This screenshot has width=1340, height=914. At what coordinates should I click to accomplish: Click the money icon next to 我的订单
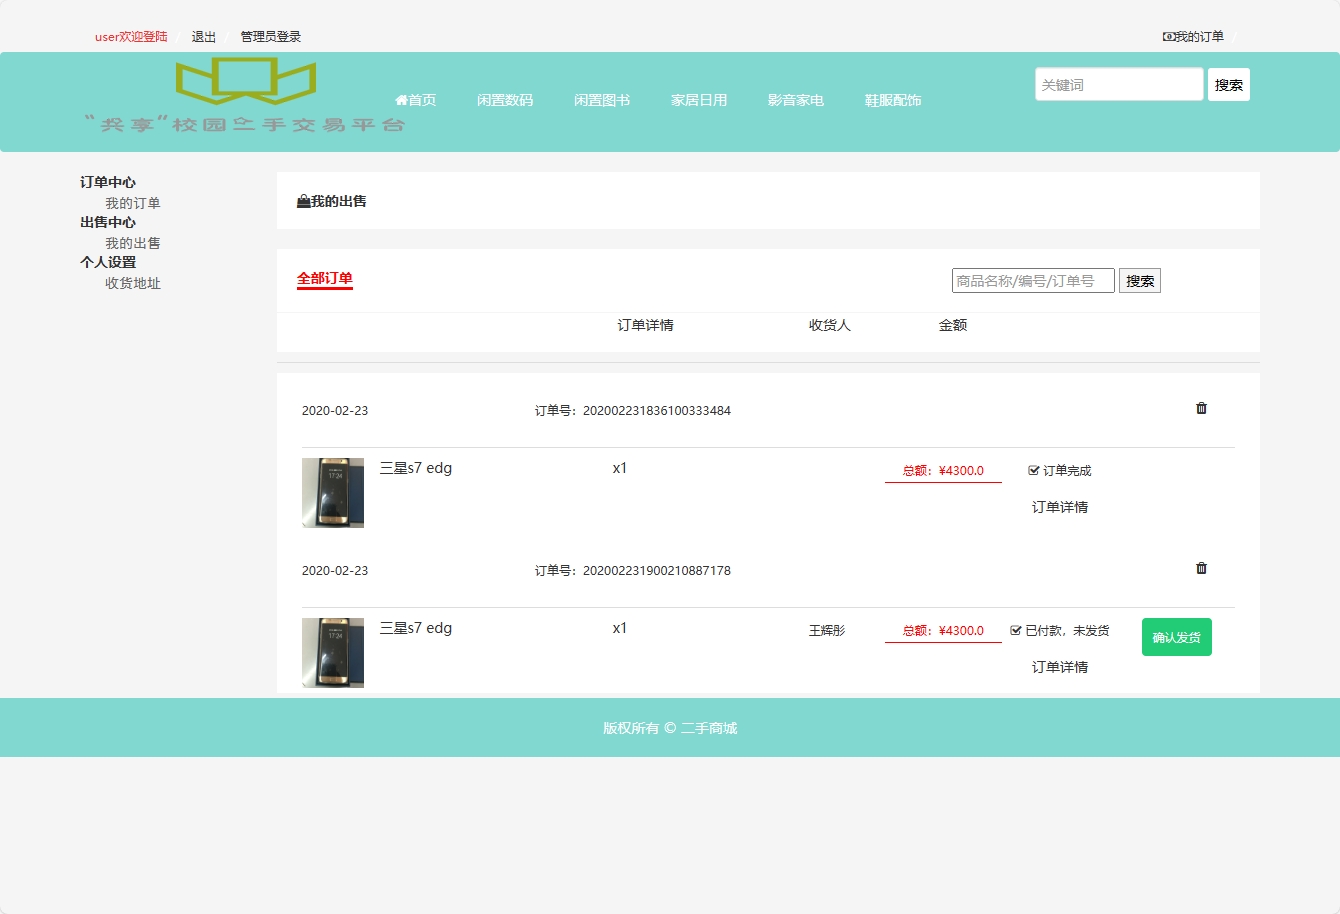click(1168, 37)
